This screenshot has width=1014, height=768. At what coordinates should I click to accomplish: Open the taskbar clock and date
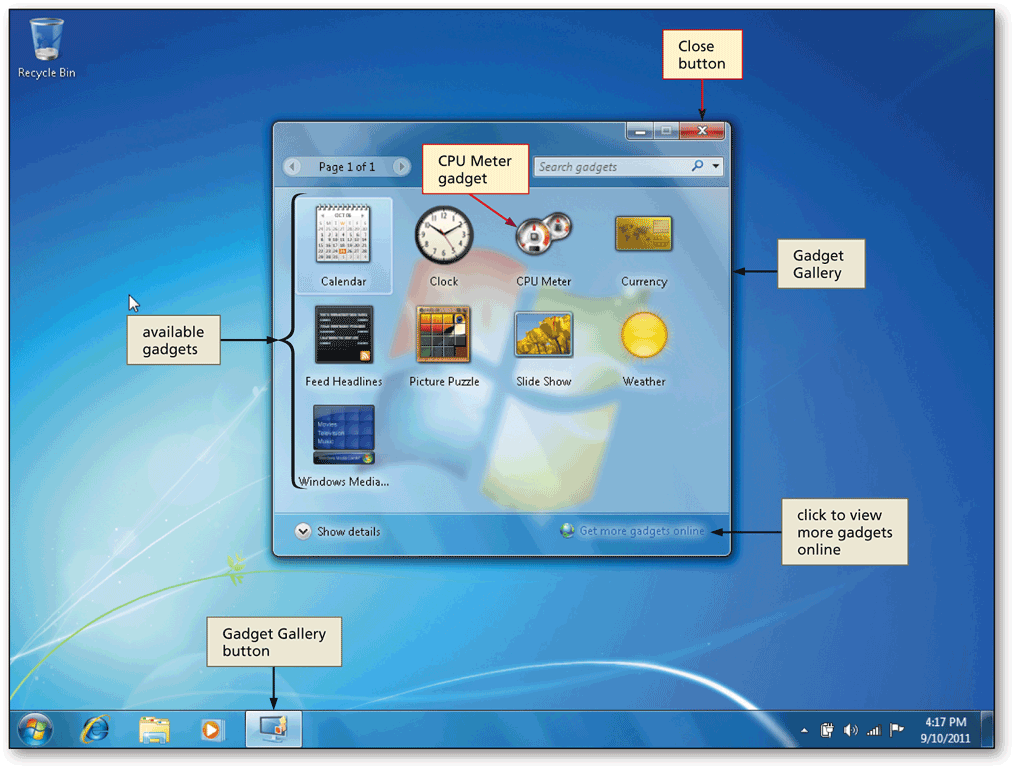click(x=945, y=730)
